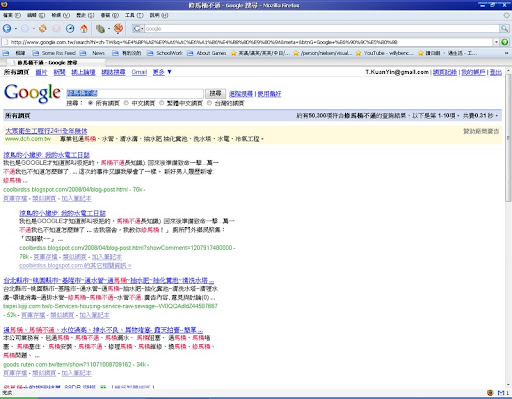Viewport: 512px width, 399px height.
Task: Click the green Go button beside URL
Action: (505, 42)
